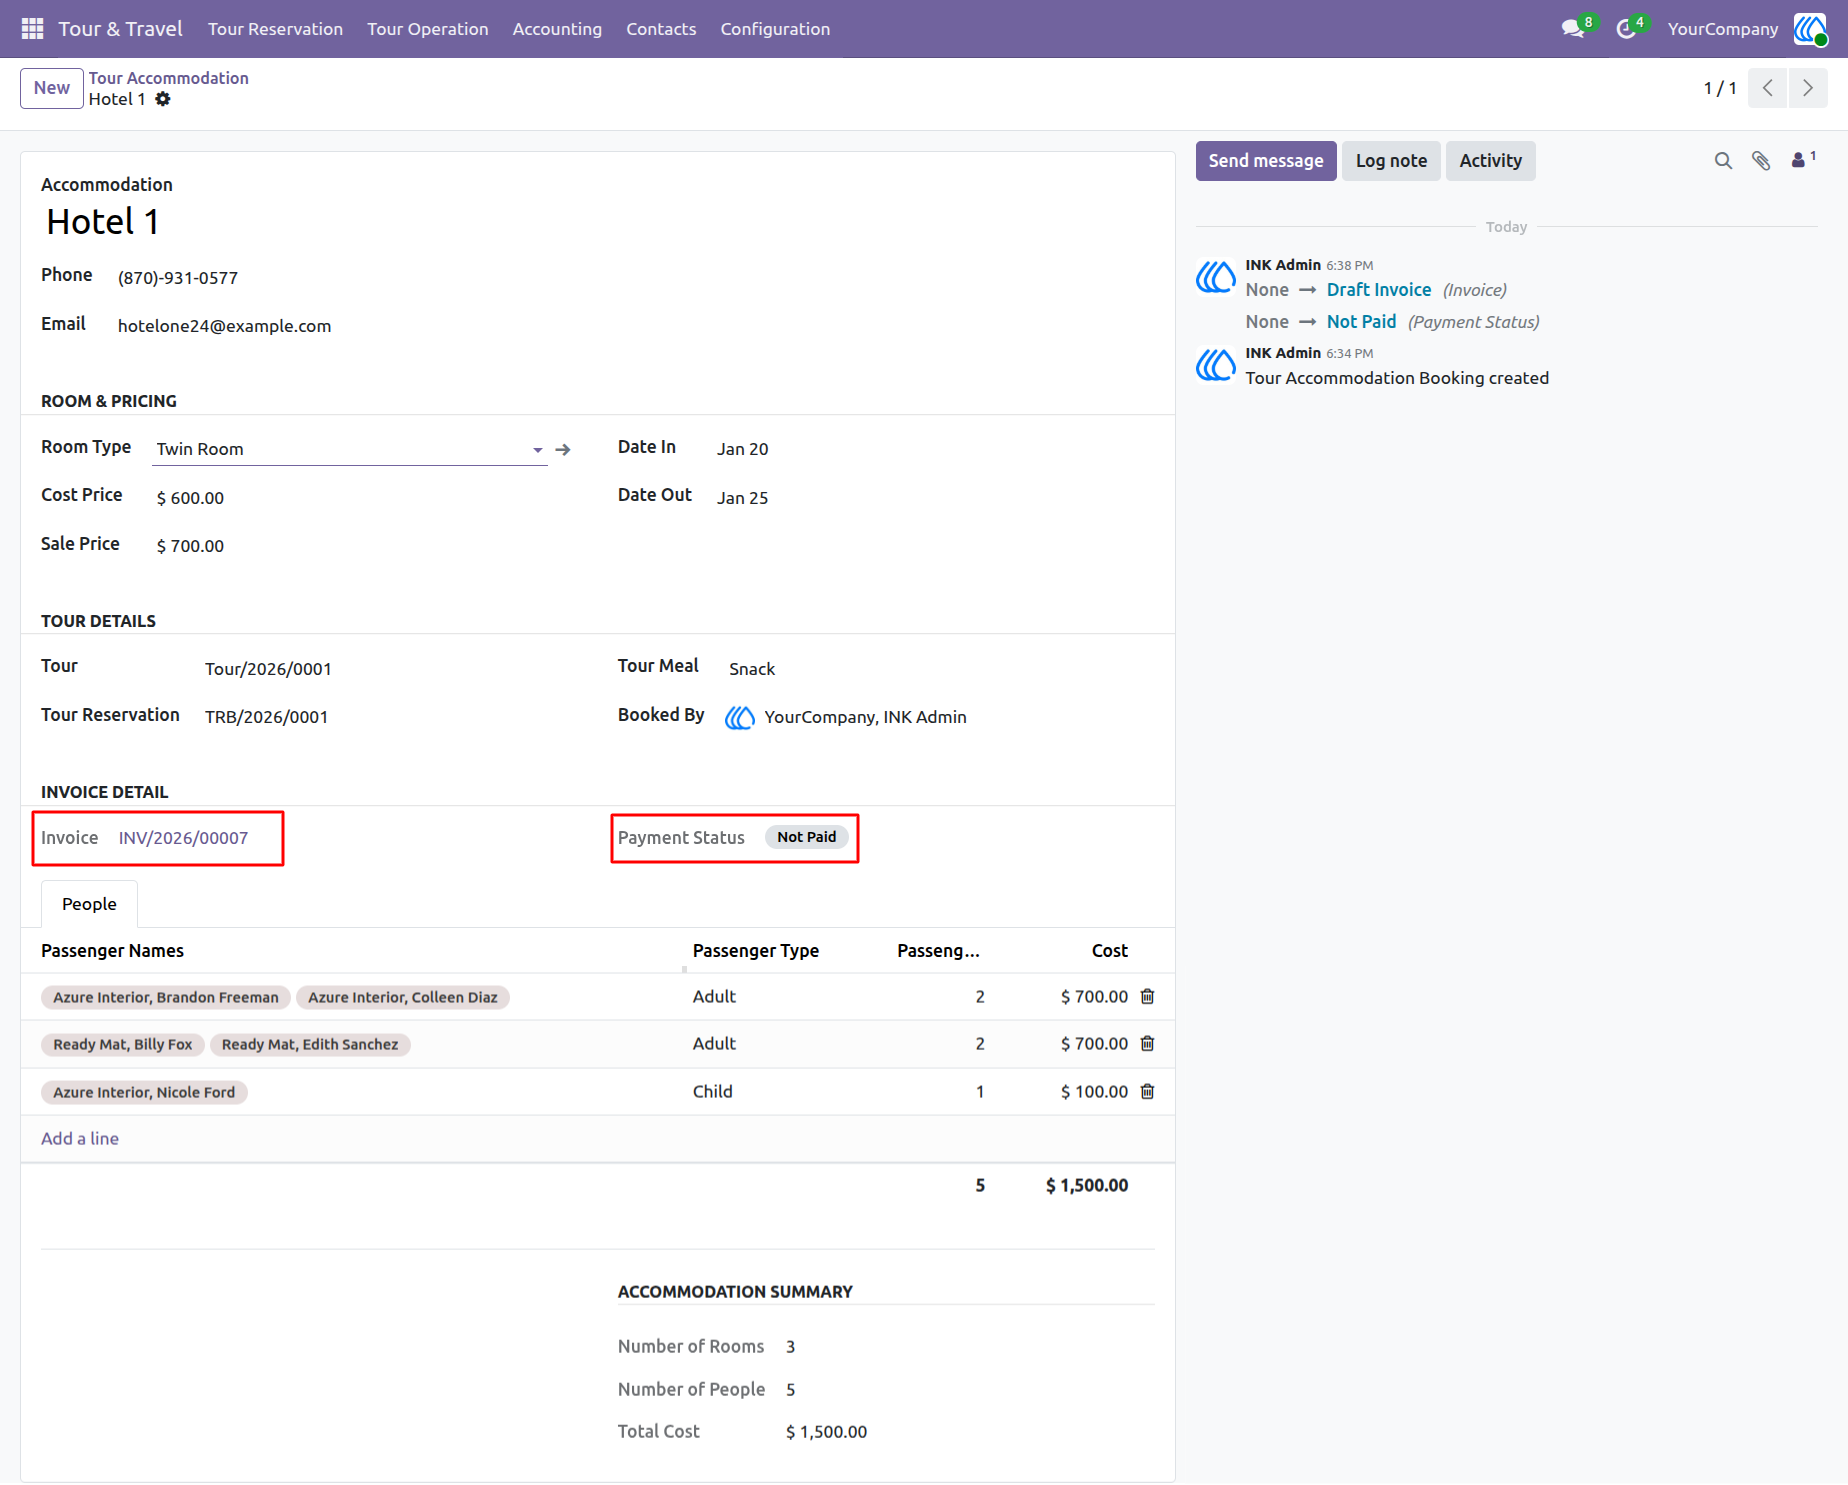Click Tour/2026/0001 tour value

pos(268,669)
